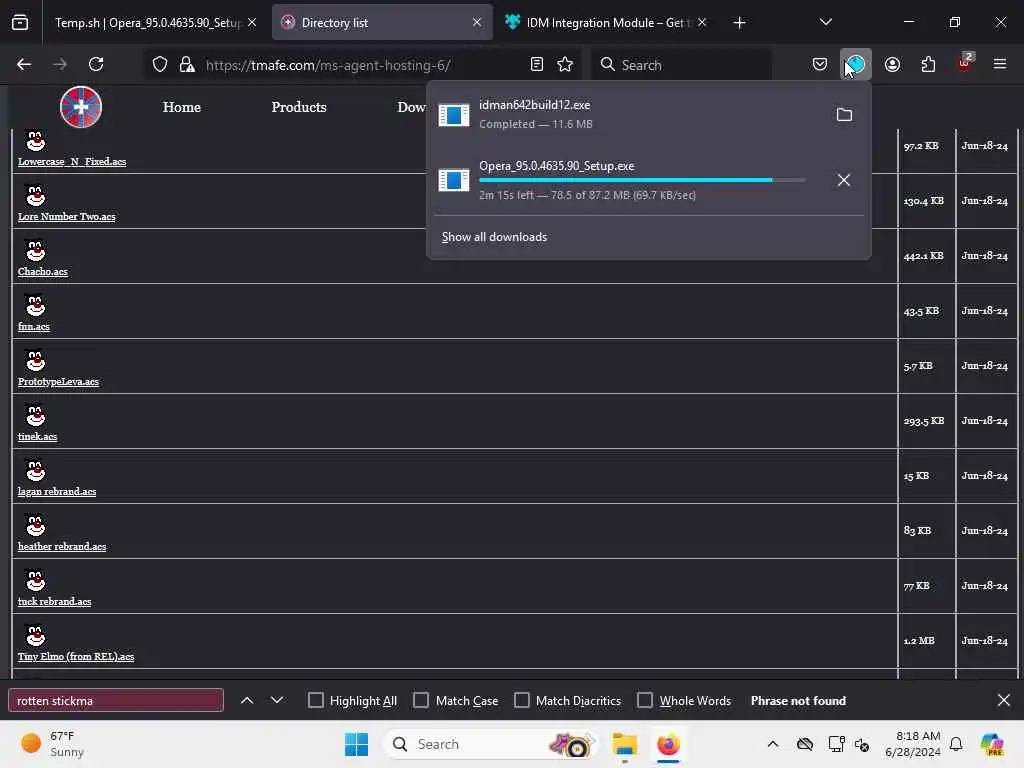Show idman642build12.exe in folder
The height and width of the screenshot is (768, 1024).
(844, 115)
